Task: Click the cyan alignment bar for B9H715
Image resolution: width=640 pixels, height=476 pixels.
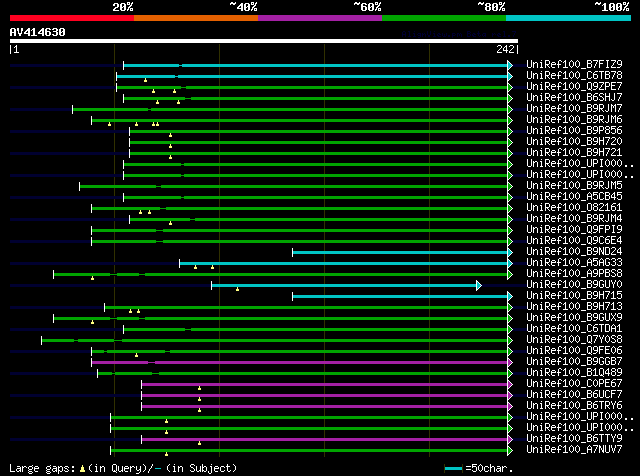Action: (x=400, y=297)
